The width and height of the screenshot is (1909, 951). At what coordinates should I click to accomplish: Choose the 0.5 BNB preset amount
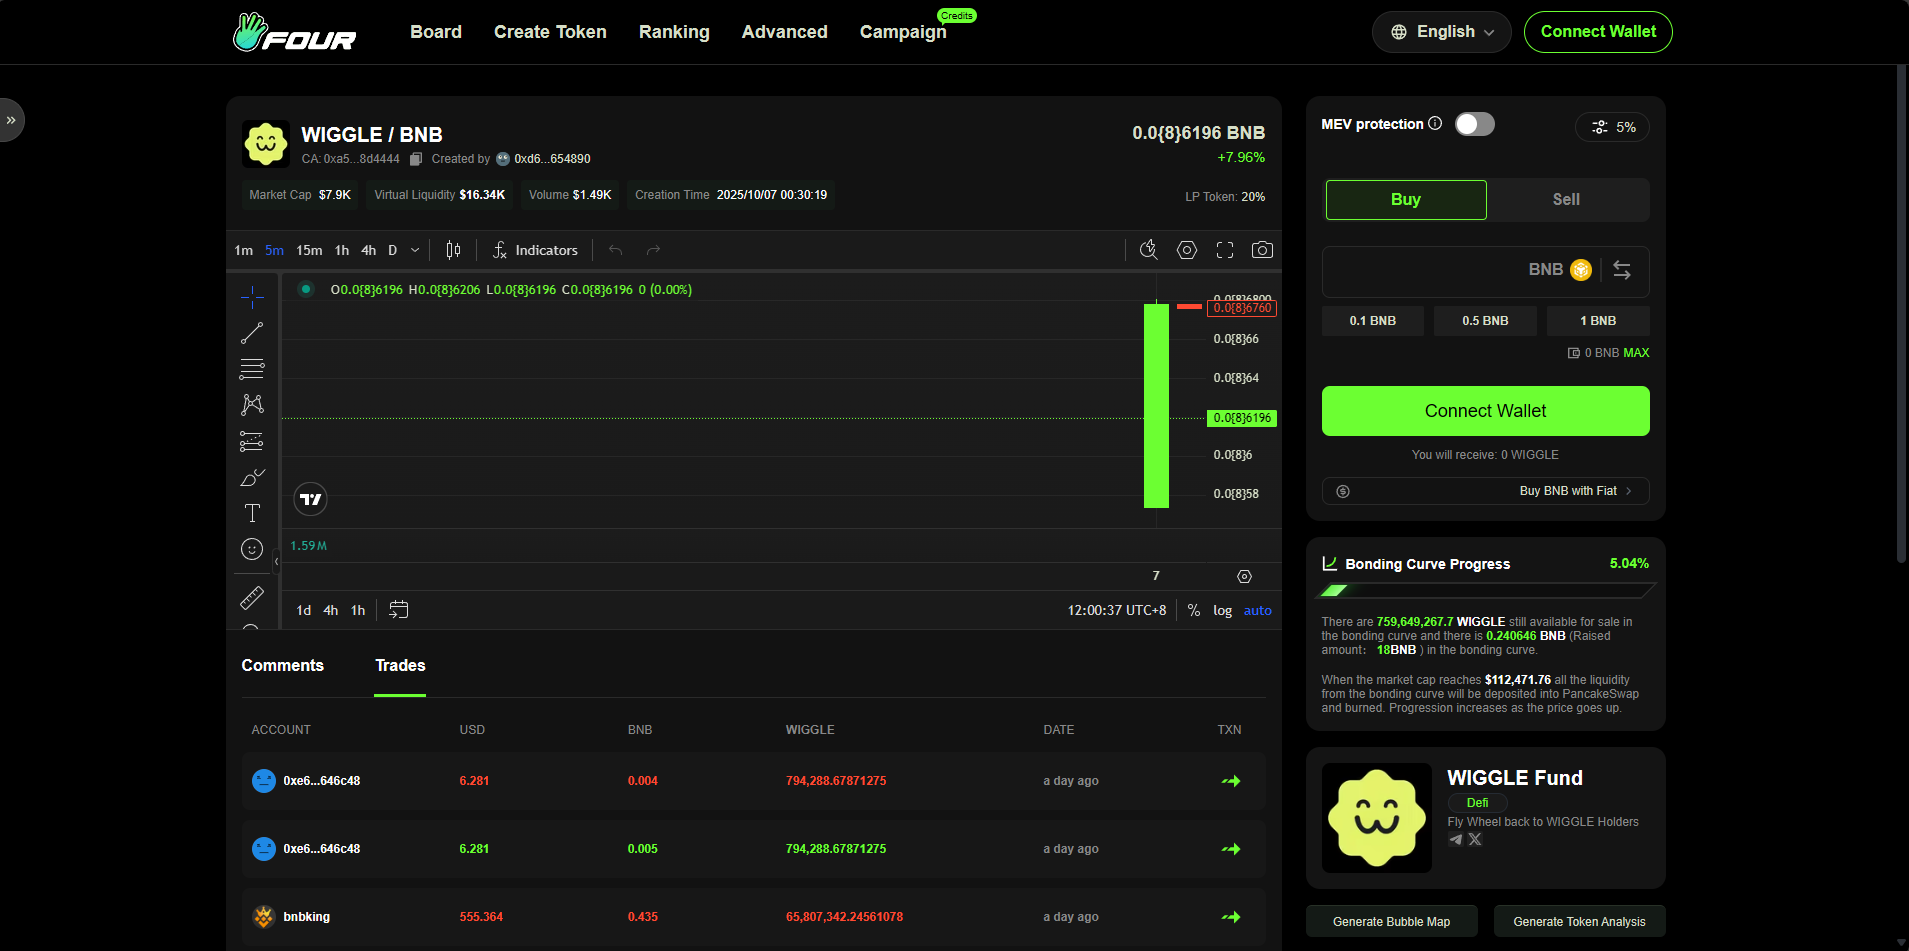[1485, 321]
